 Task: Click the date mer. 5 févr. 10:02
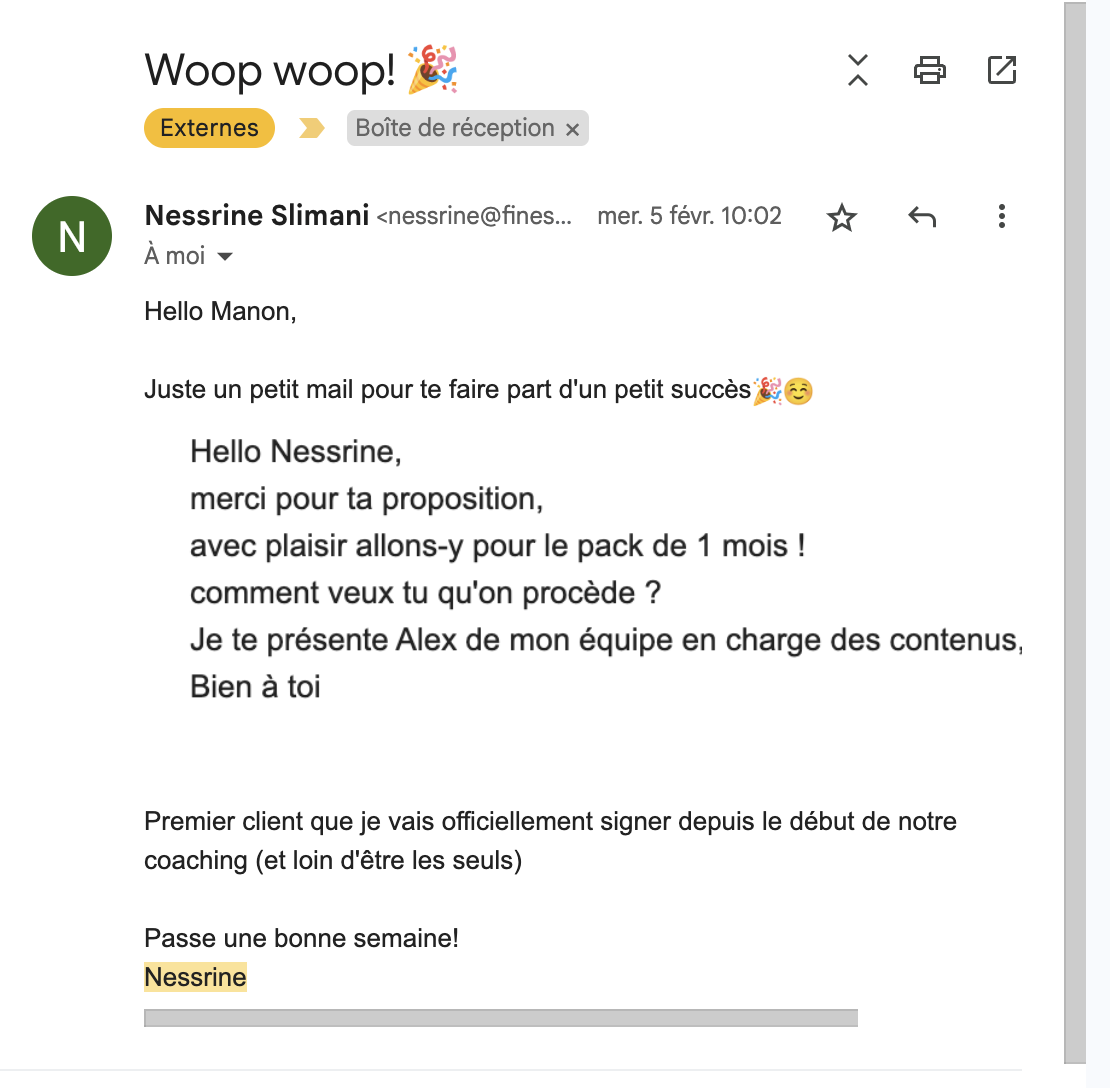pos(690,215)
